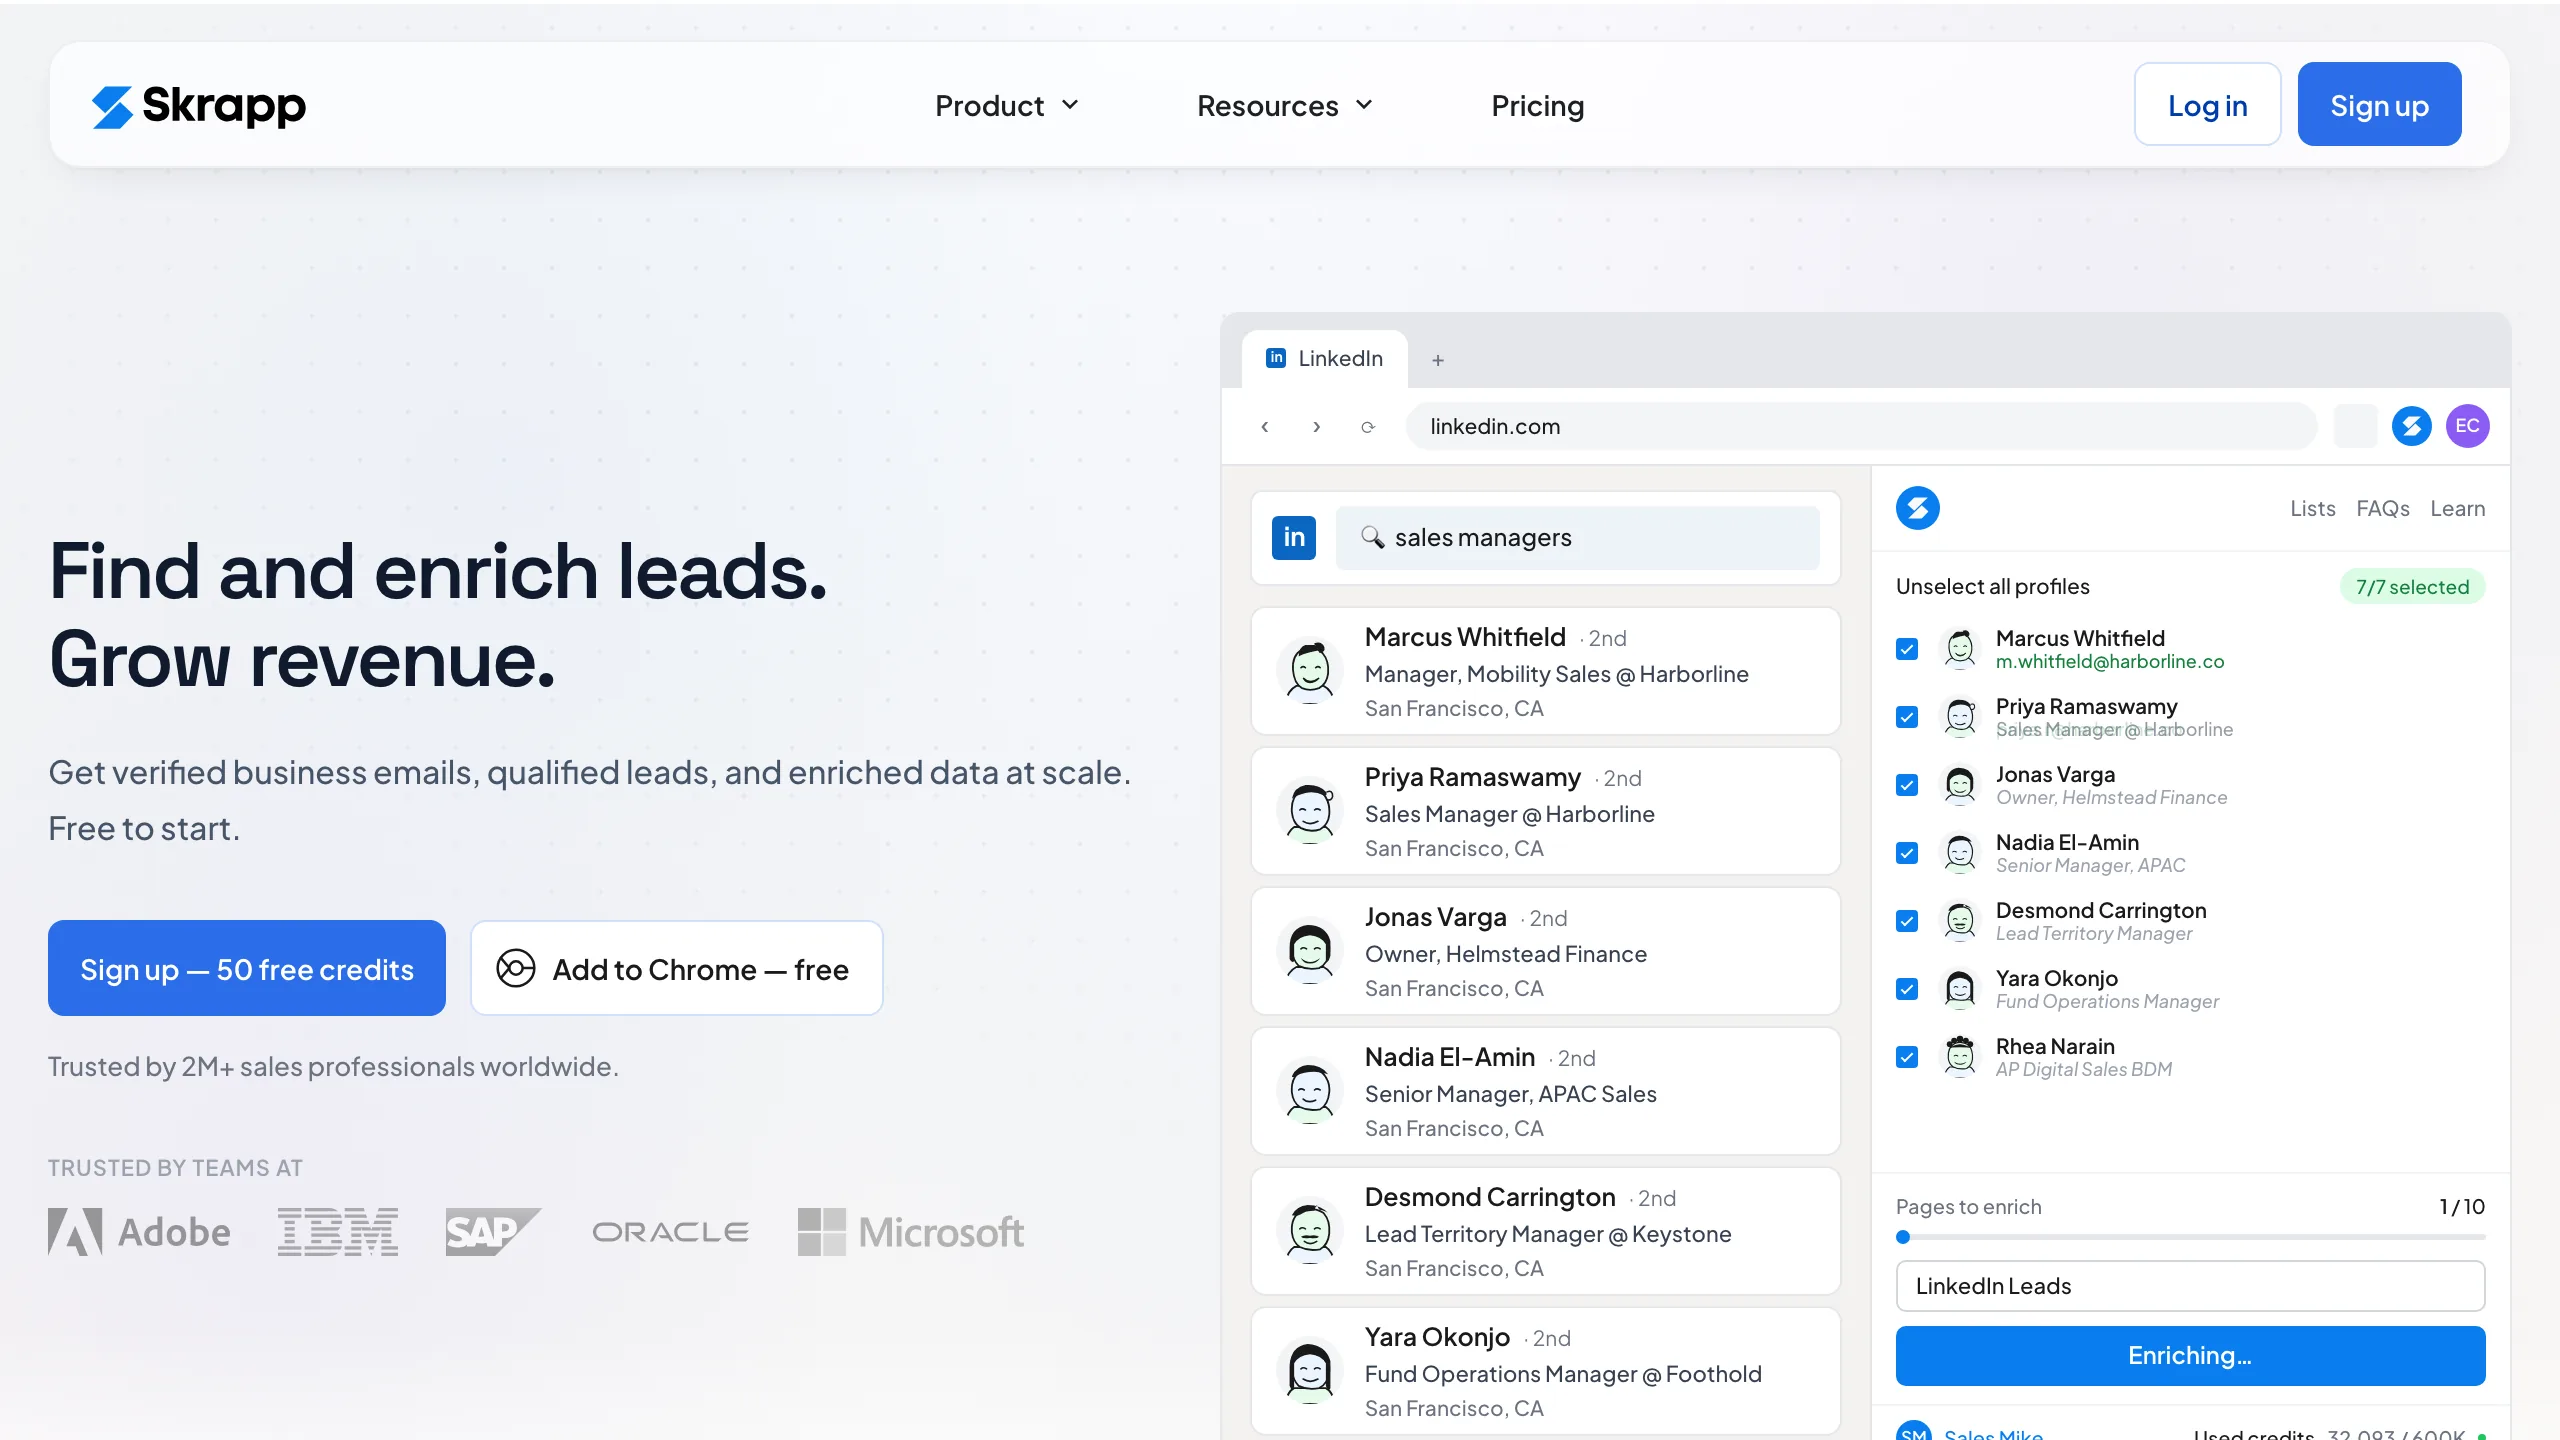Click the Log in button
Screen dimensions: 2560x1440
click(2208, 105)
